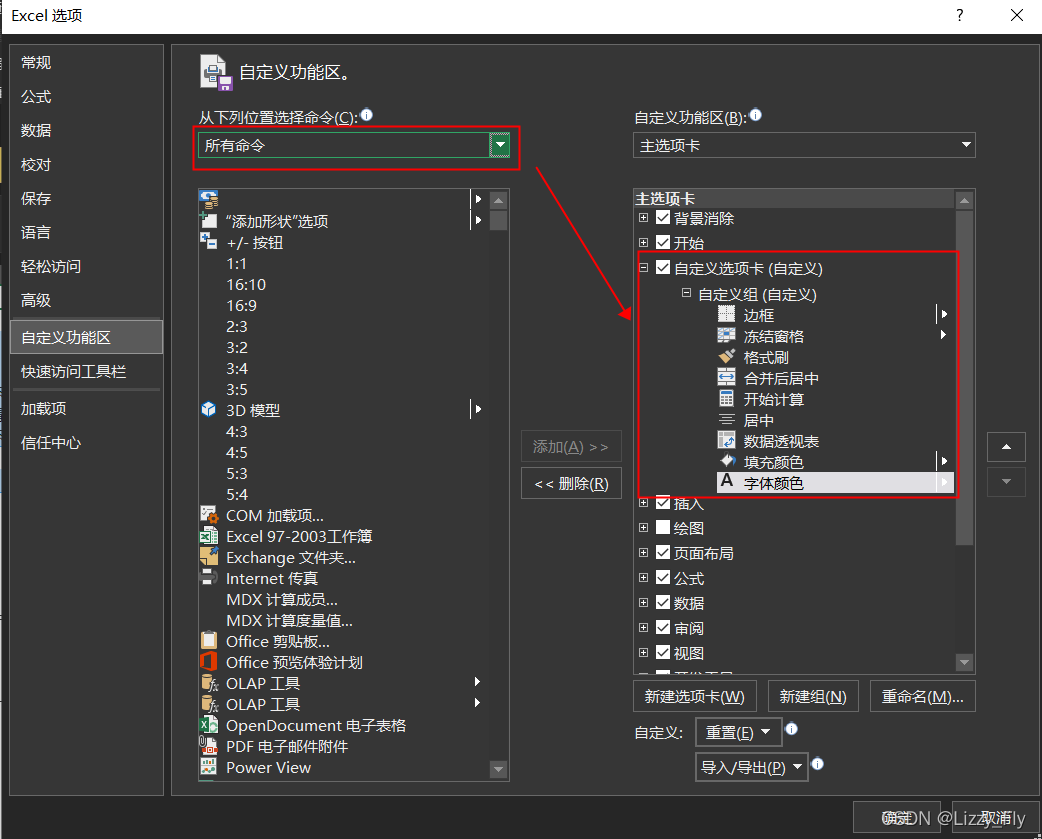Enable the 绘图 tab checkbox
Image resolution: width=1042 pixels, height=839 pixels.
coord(664,528)
